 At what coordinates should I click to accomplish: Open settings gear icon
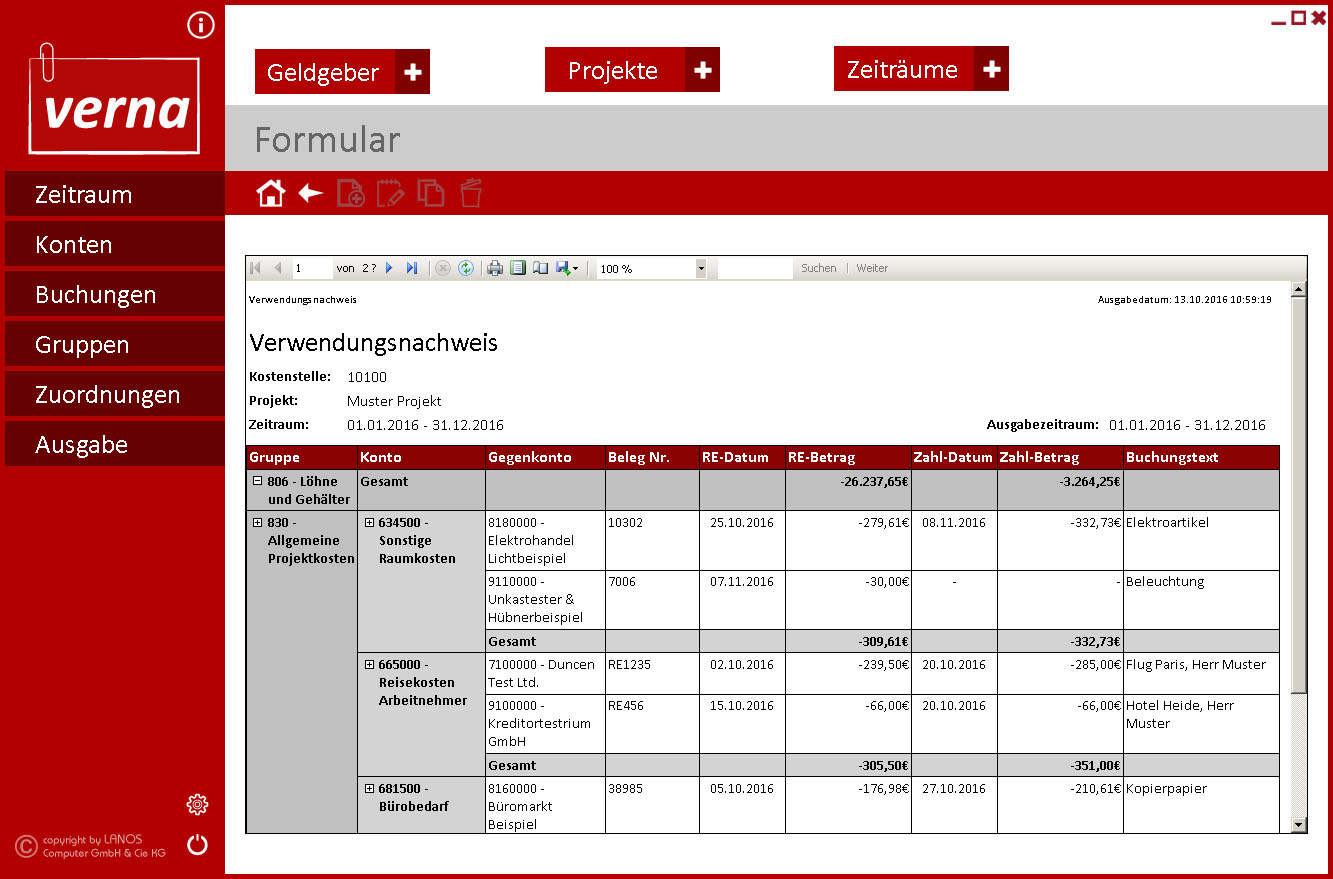coord(197,804)
